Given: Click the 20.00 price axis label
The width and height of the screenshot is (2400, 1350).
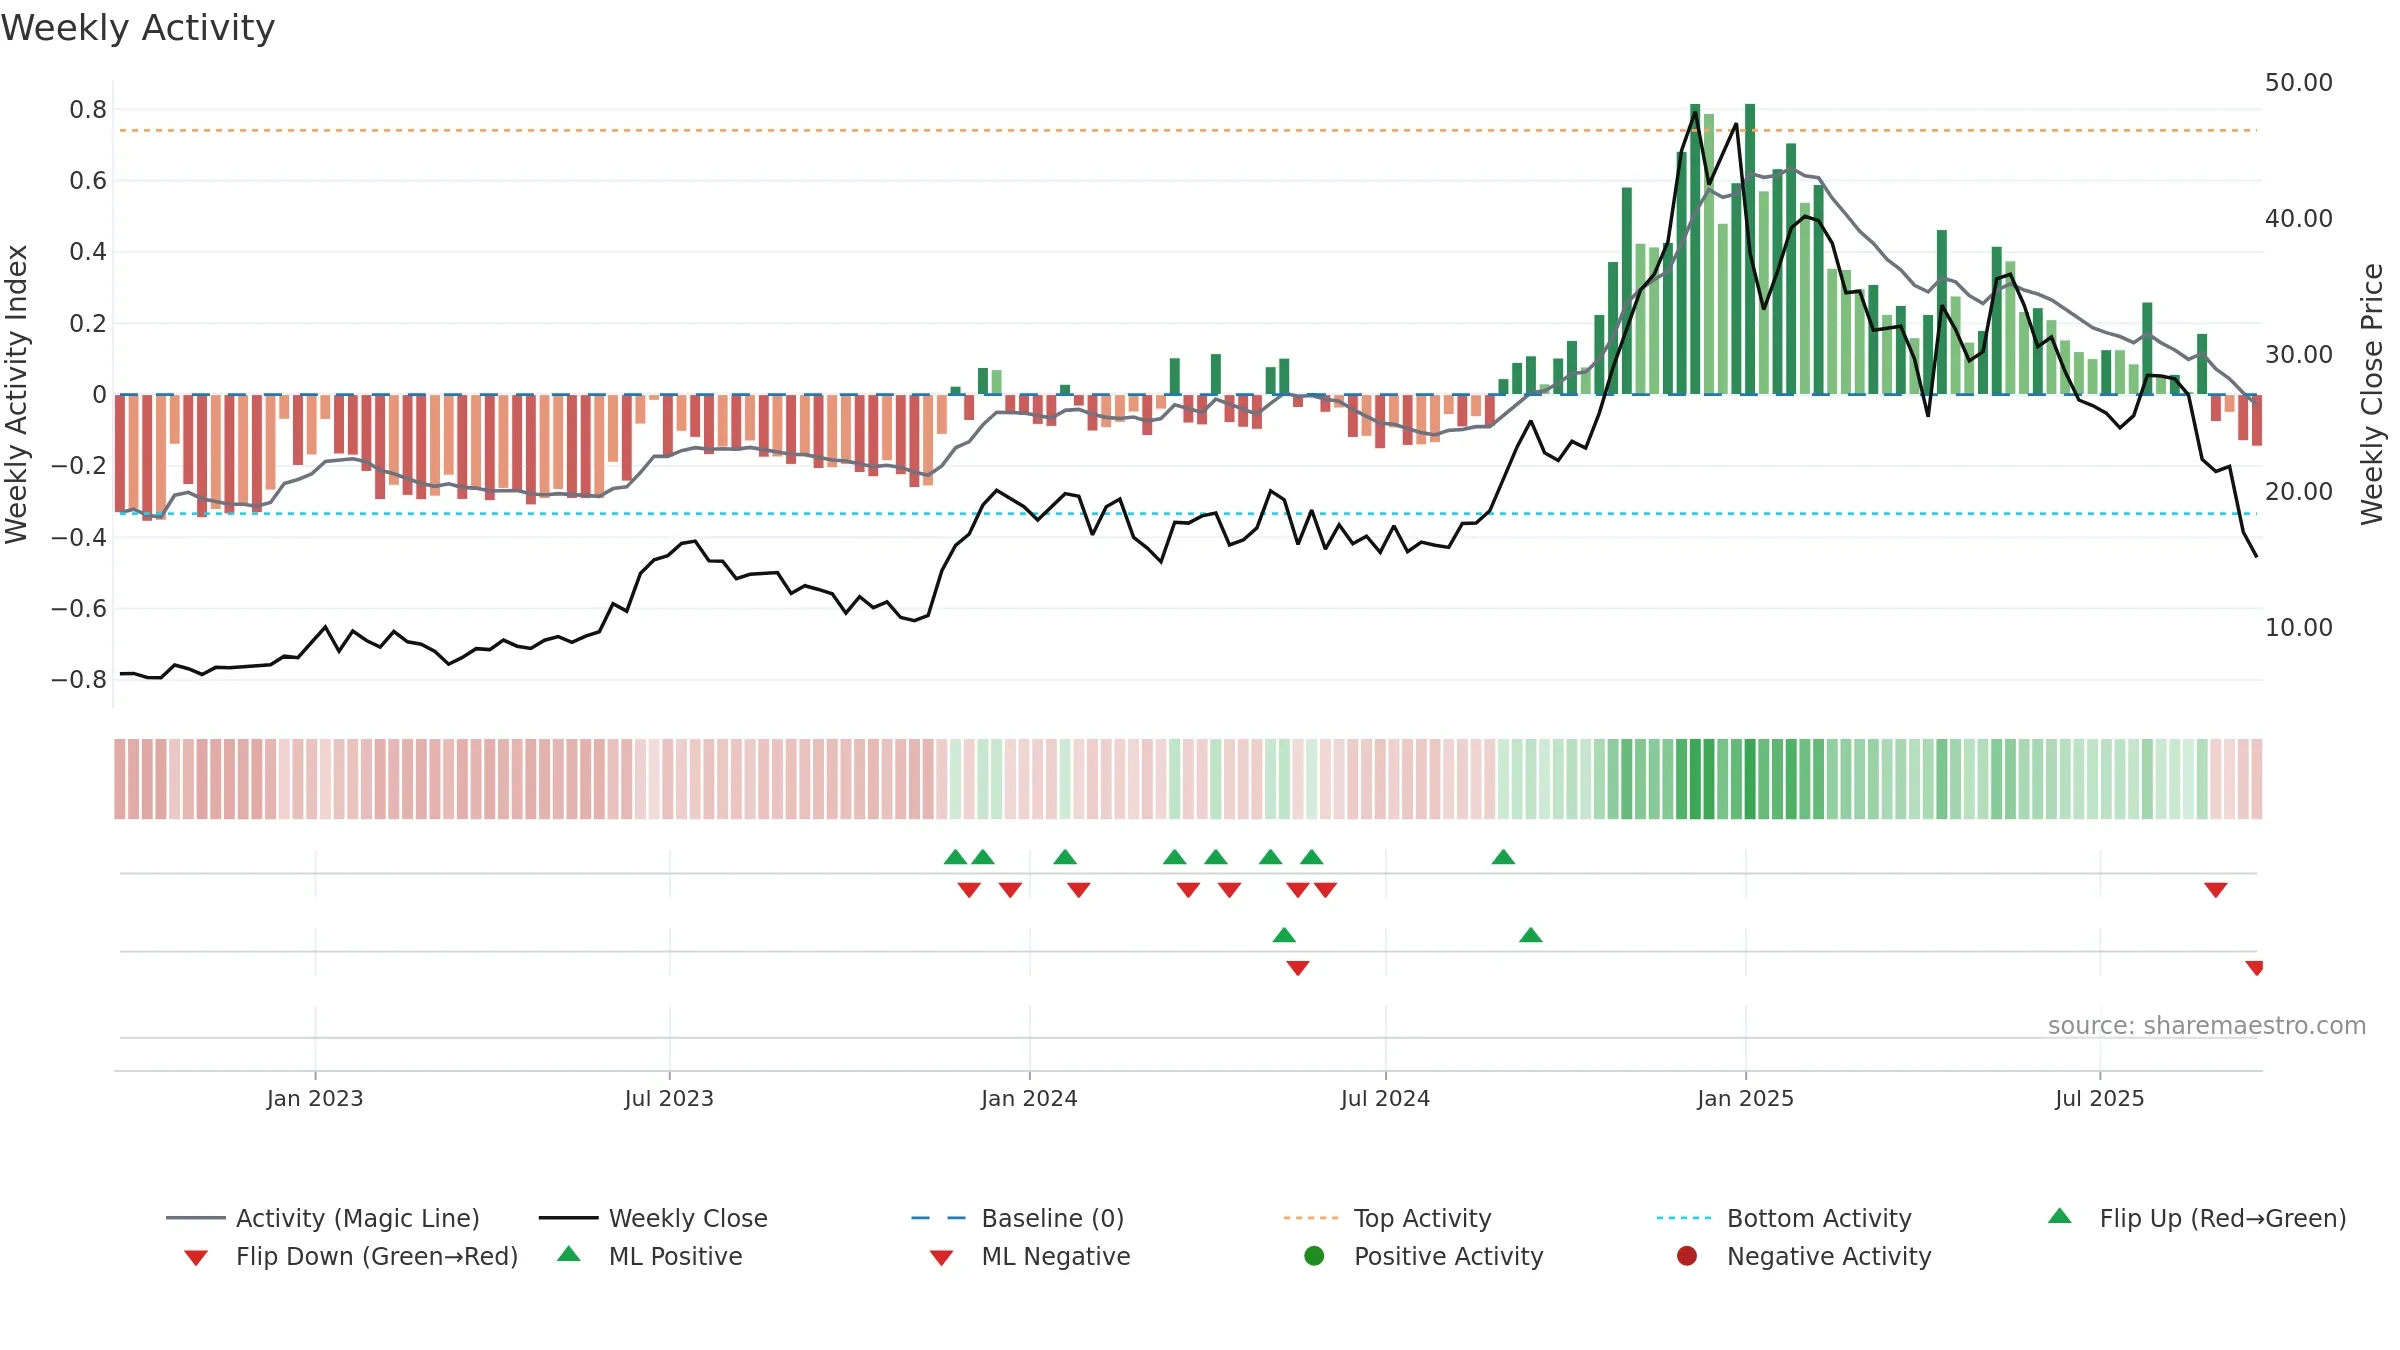Looking at the screenshot, I should tap(2298, 492).
